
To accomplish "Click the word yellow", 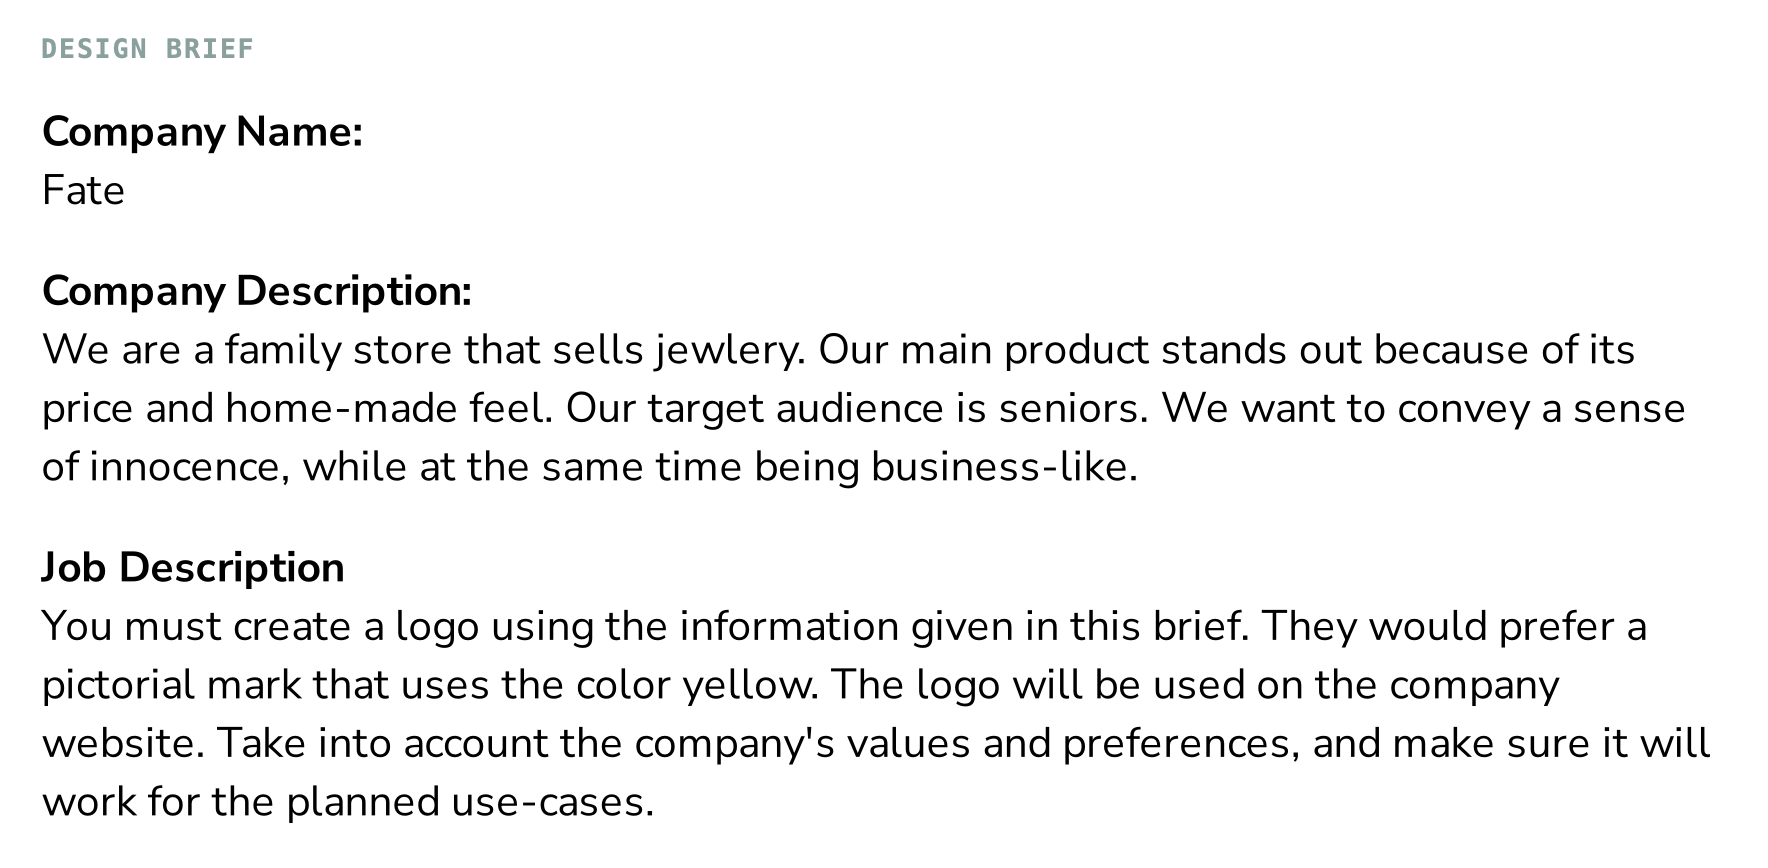I will 750,685.
